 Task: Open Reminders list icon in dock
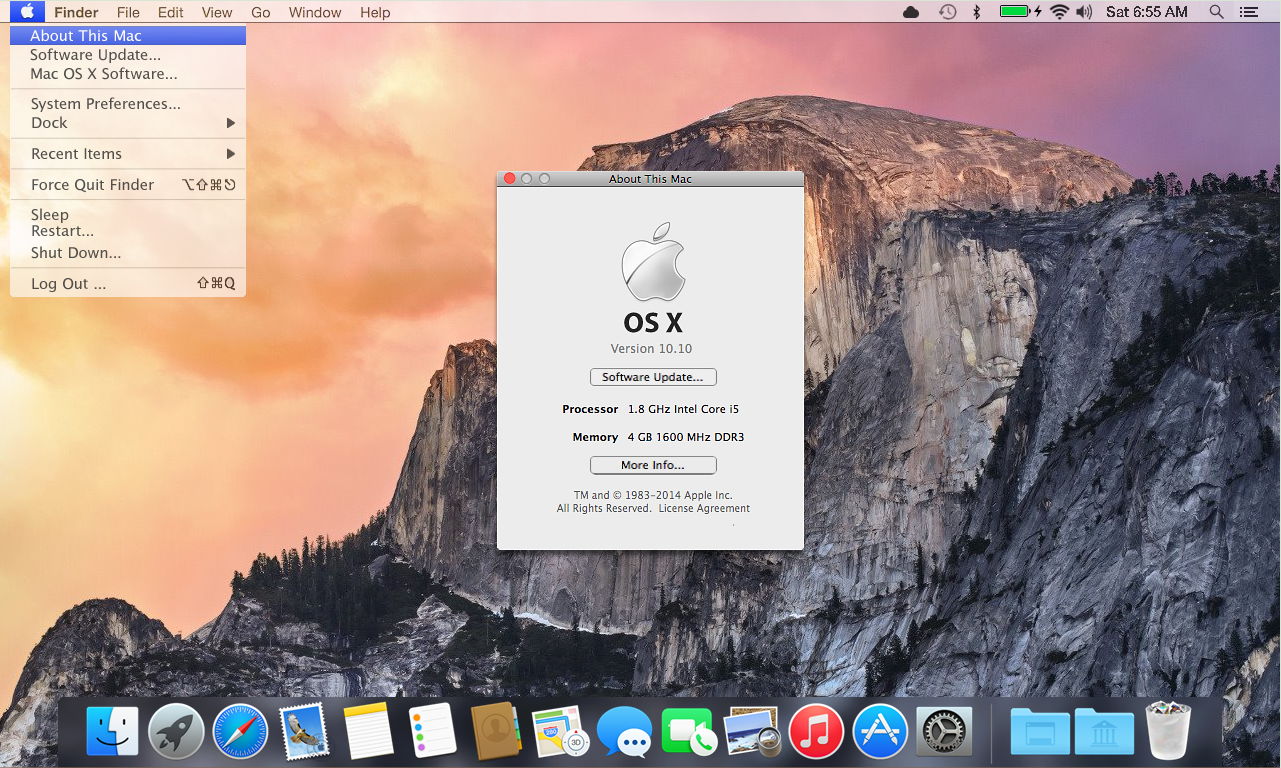432,731
